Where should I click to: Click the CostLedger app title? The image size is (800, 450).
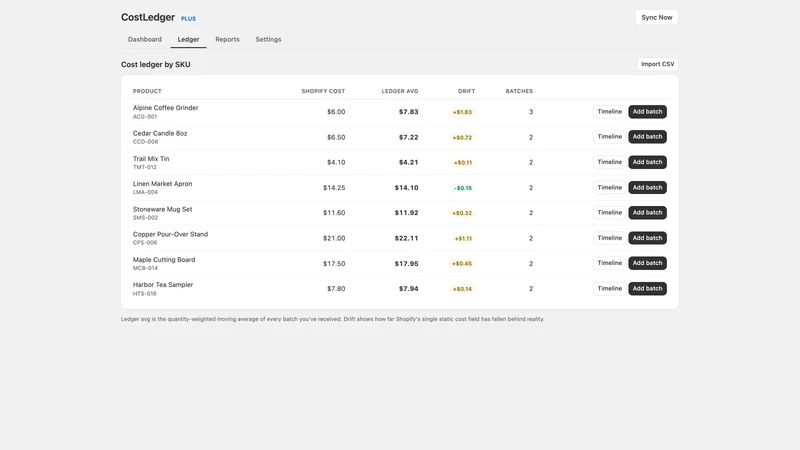(148, 17)
